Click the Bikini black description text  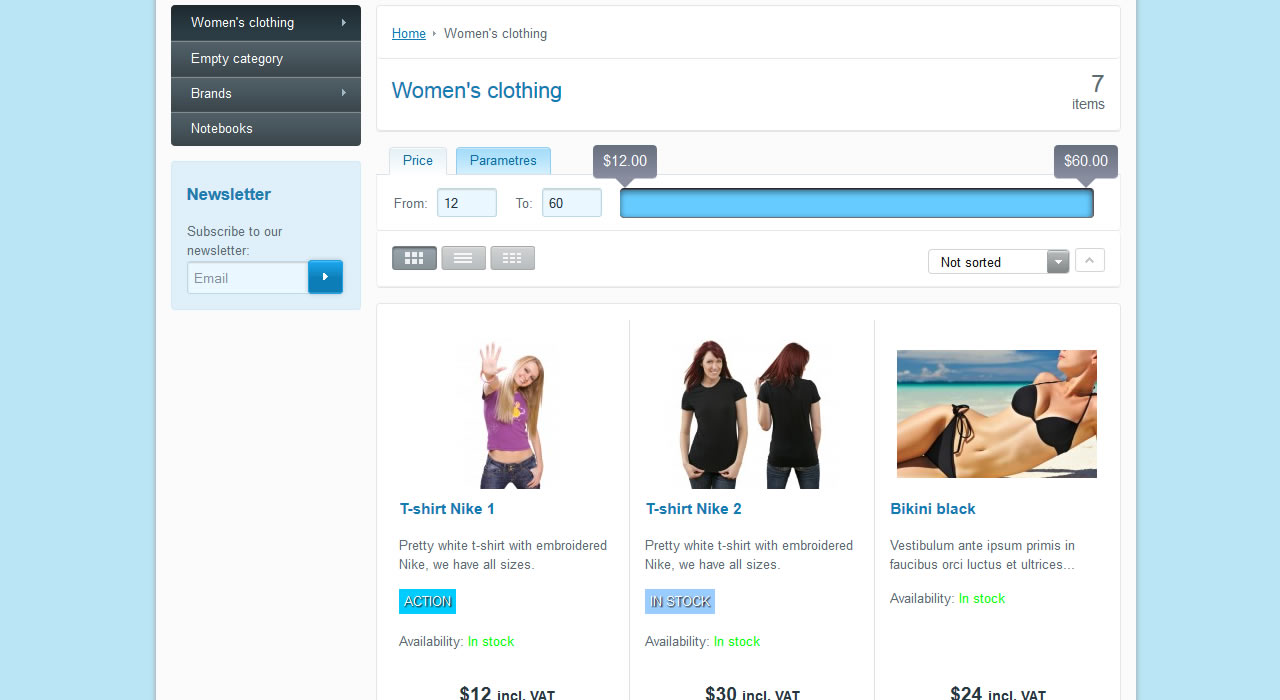983,555
